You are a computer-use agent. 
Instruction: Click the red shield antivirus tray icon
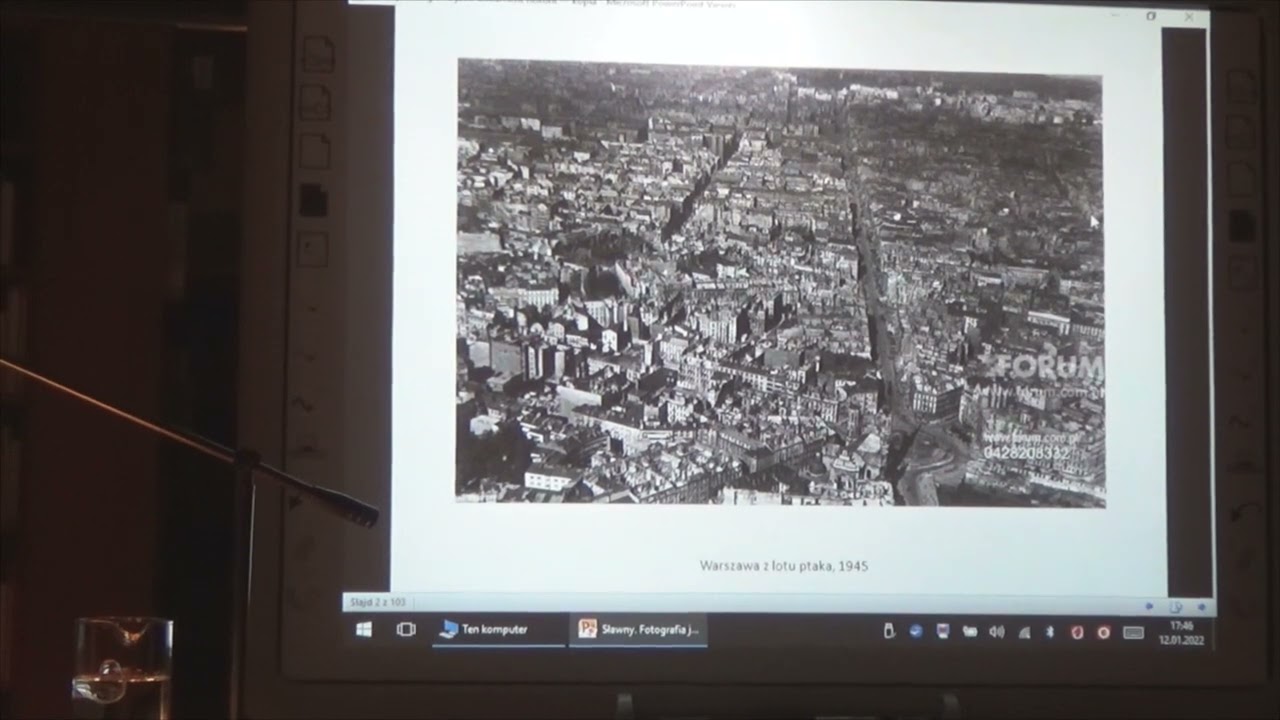[x=1077, y=632]
